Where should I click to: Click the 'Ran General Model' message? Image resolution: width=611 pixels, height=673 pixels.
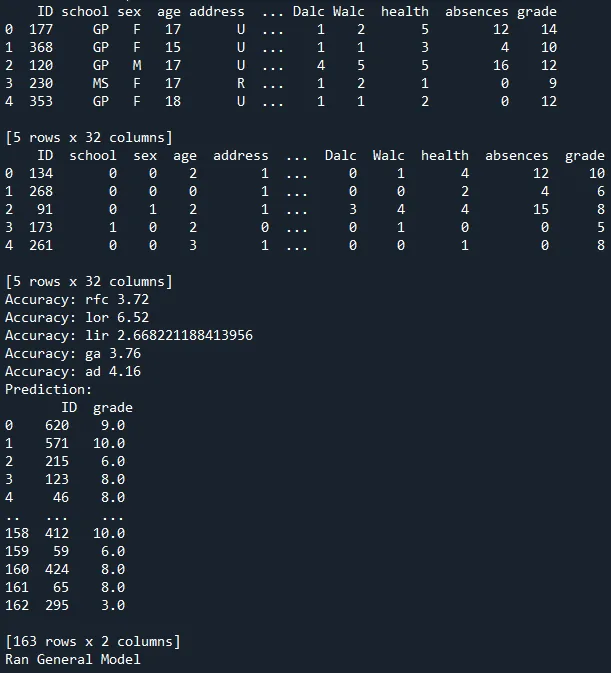[73, 659]
